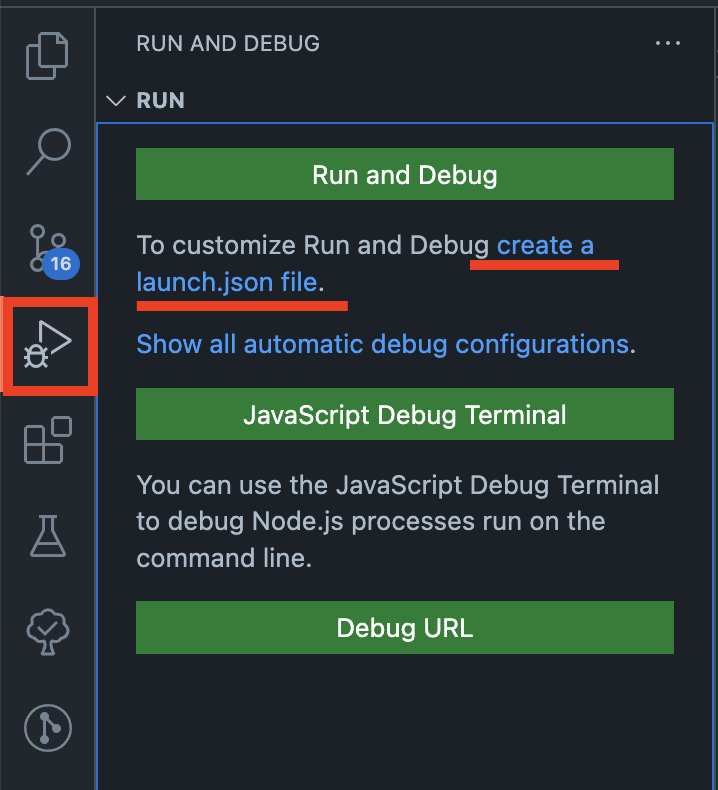Screen dimensions: 718x790
Task: Click the RUN section header label
Action: pos(160,100)
